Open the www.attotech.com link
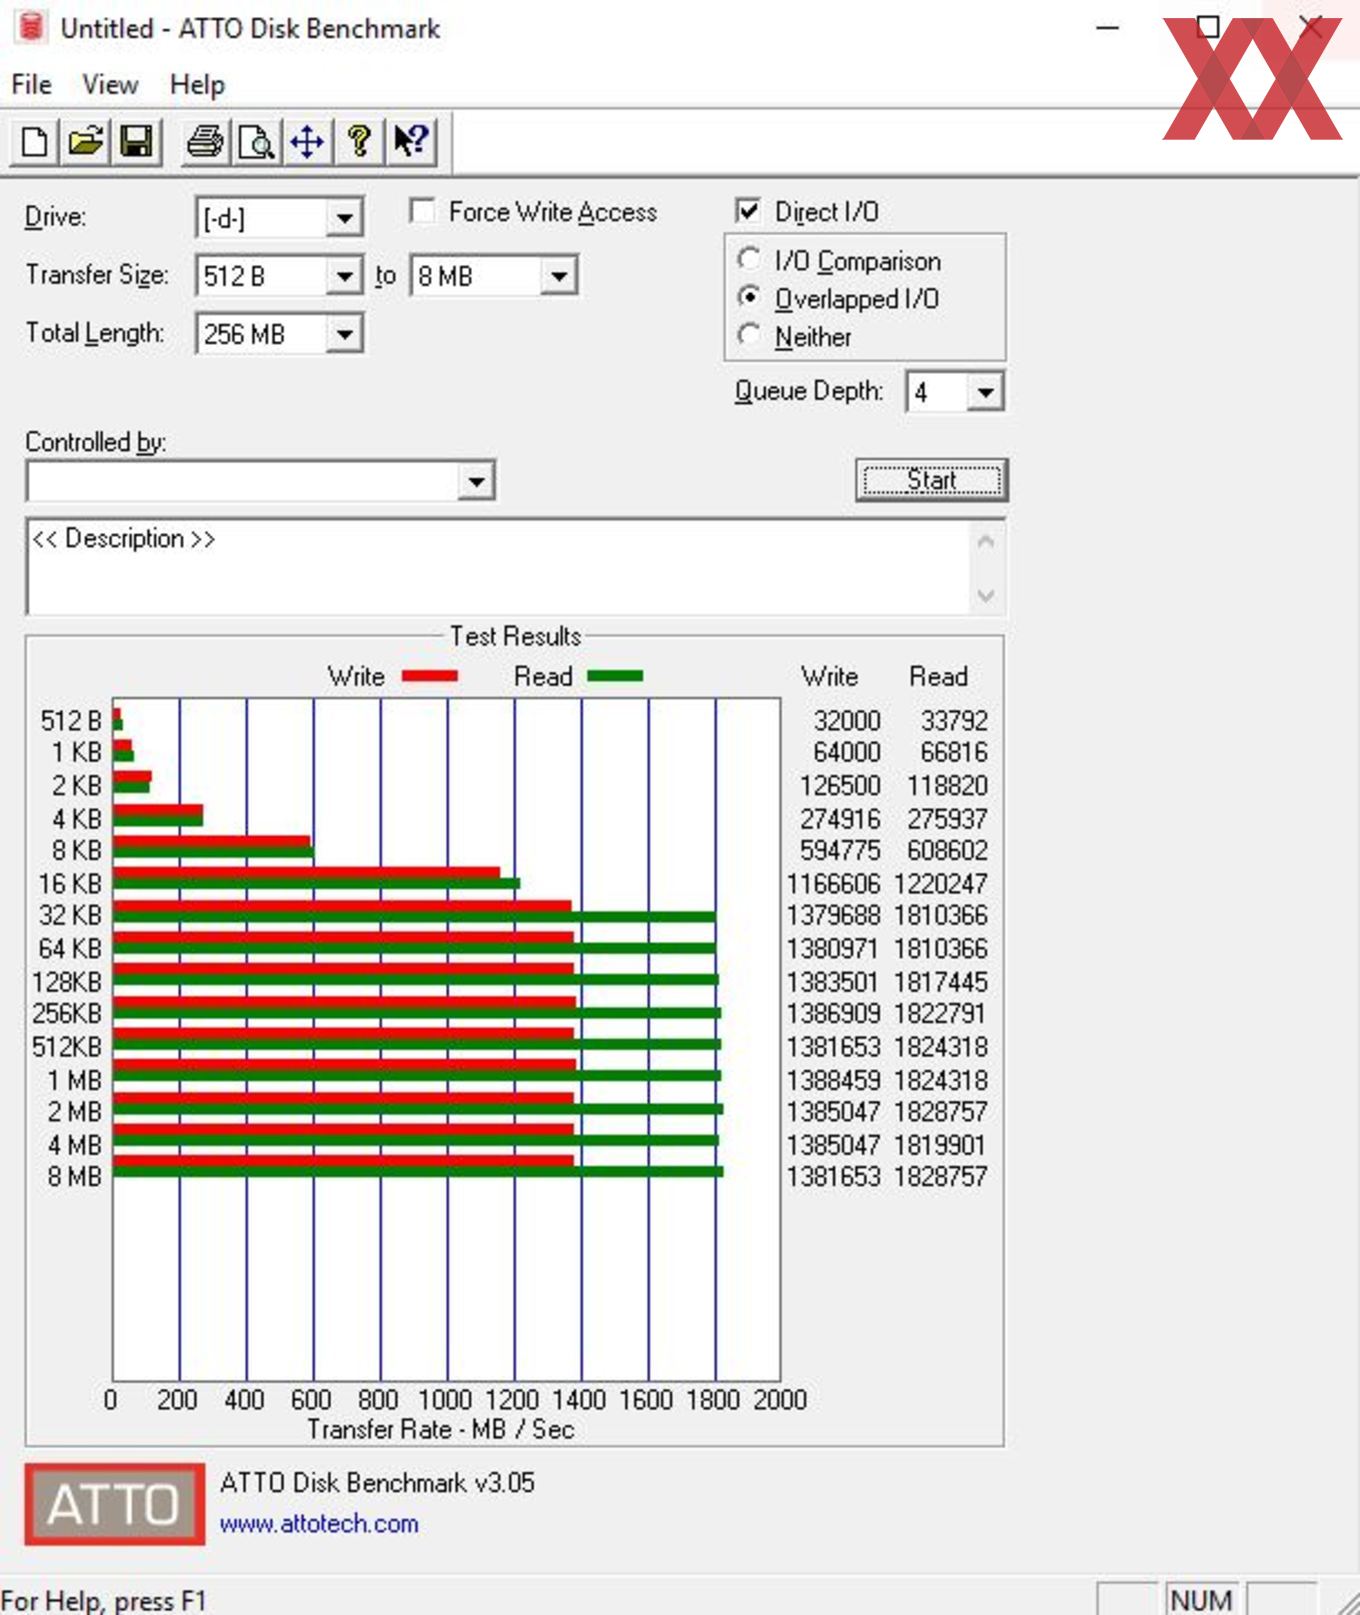1360x1615 pixels. pyautogui.click(x=319, y=1524)
